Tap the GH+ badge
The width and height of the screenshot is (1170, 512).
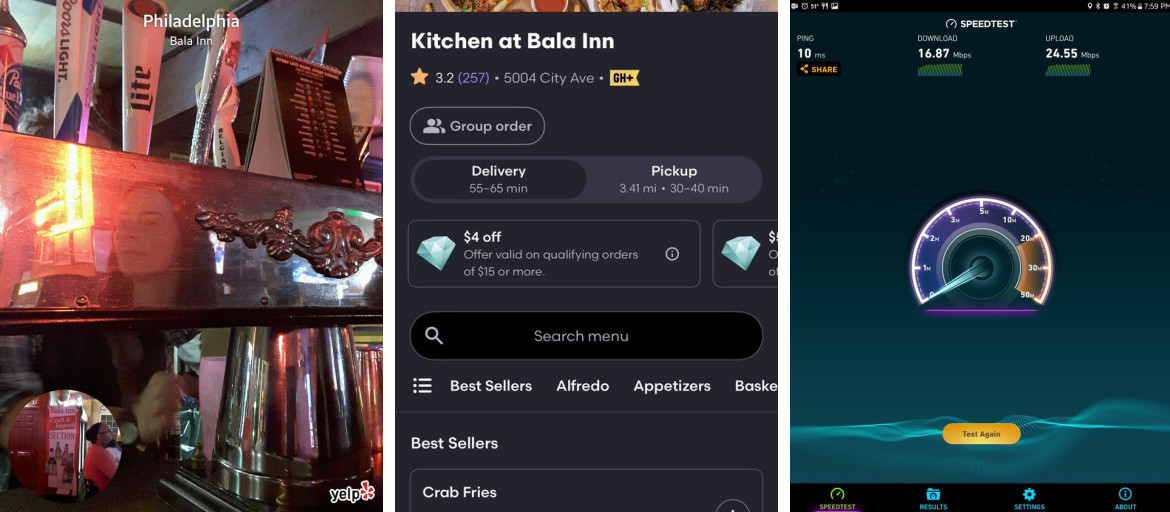point(625,78)
